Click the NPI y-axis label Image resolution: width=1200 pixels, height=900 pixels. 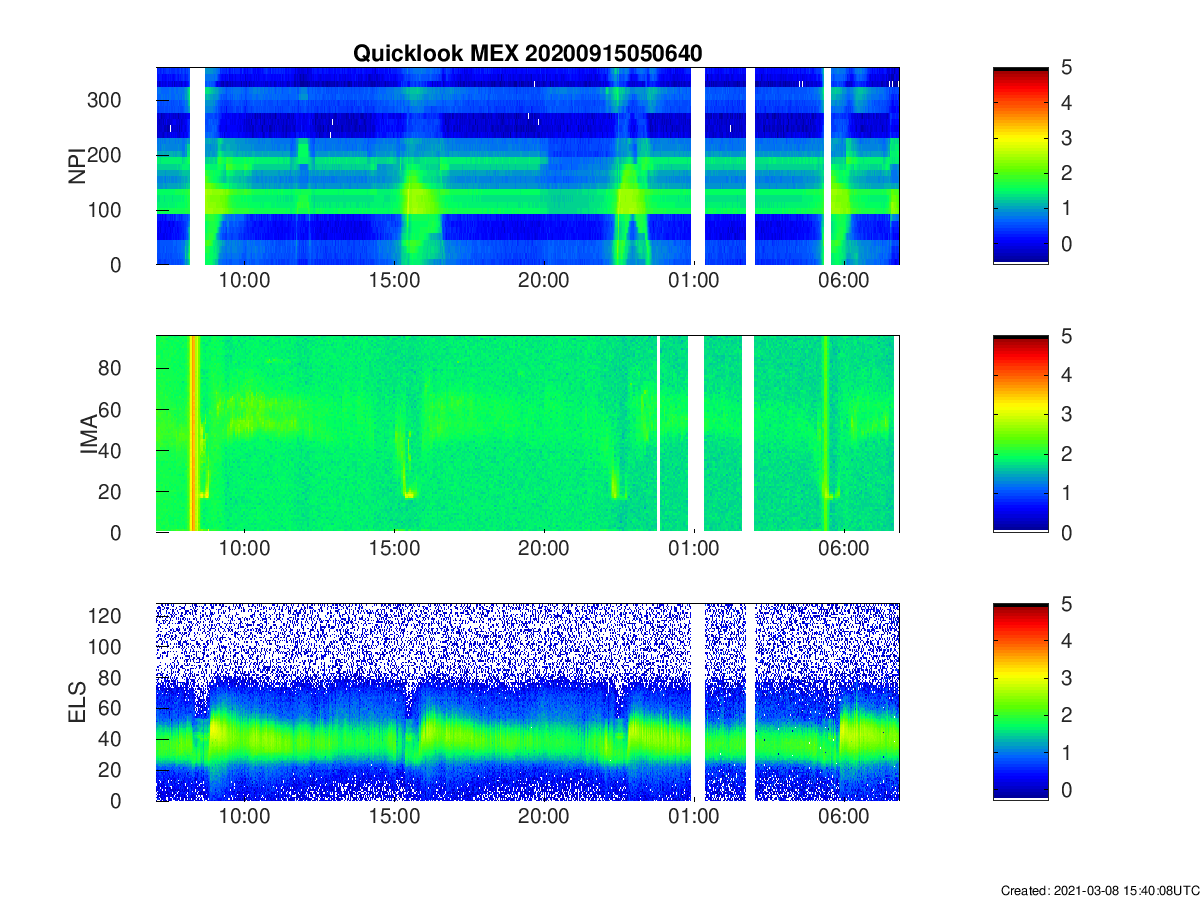pyautogui.click(x=76, y=166)
